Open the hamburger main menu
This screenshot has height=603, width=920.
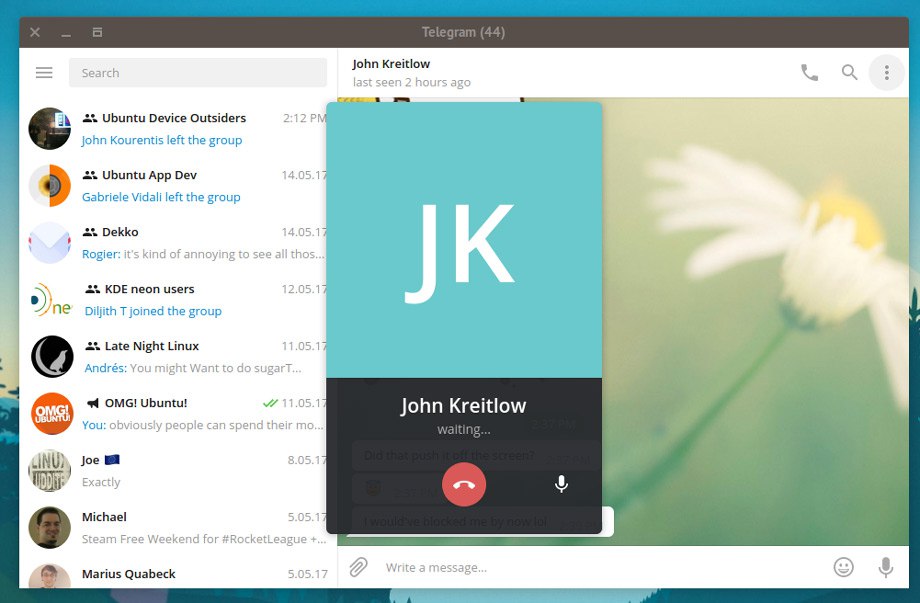[x=44, y=73]
